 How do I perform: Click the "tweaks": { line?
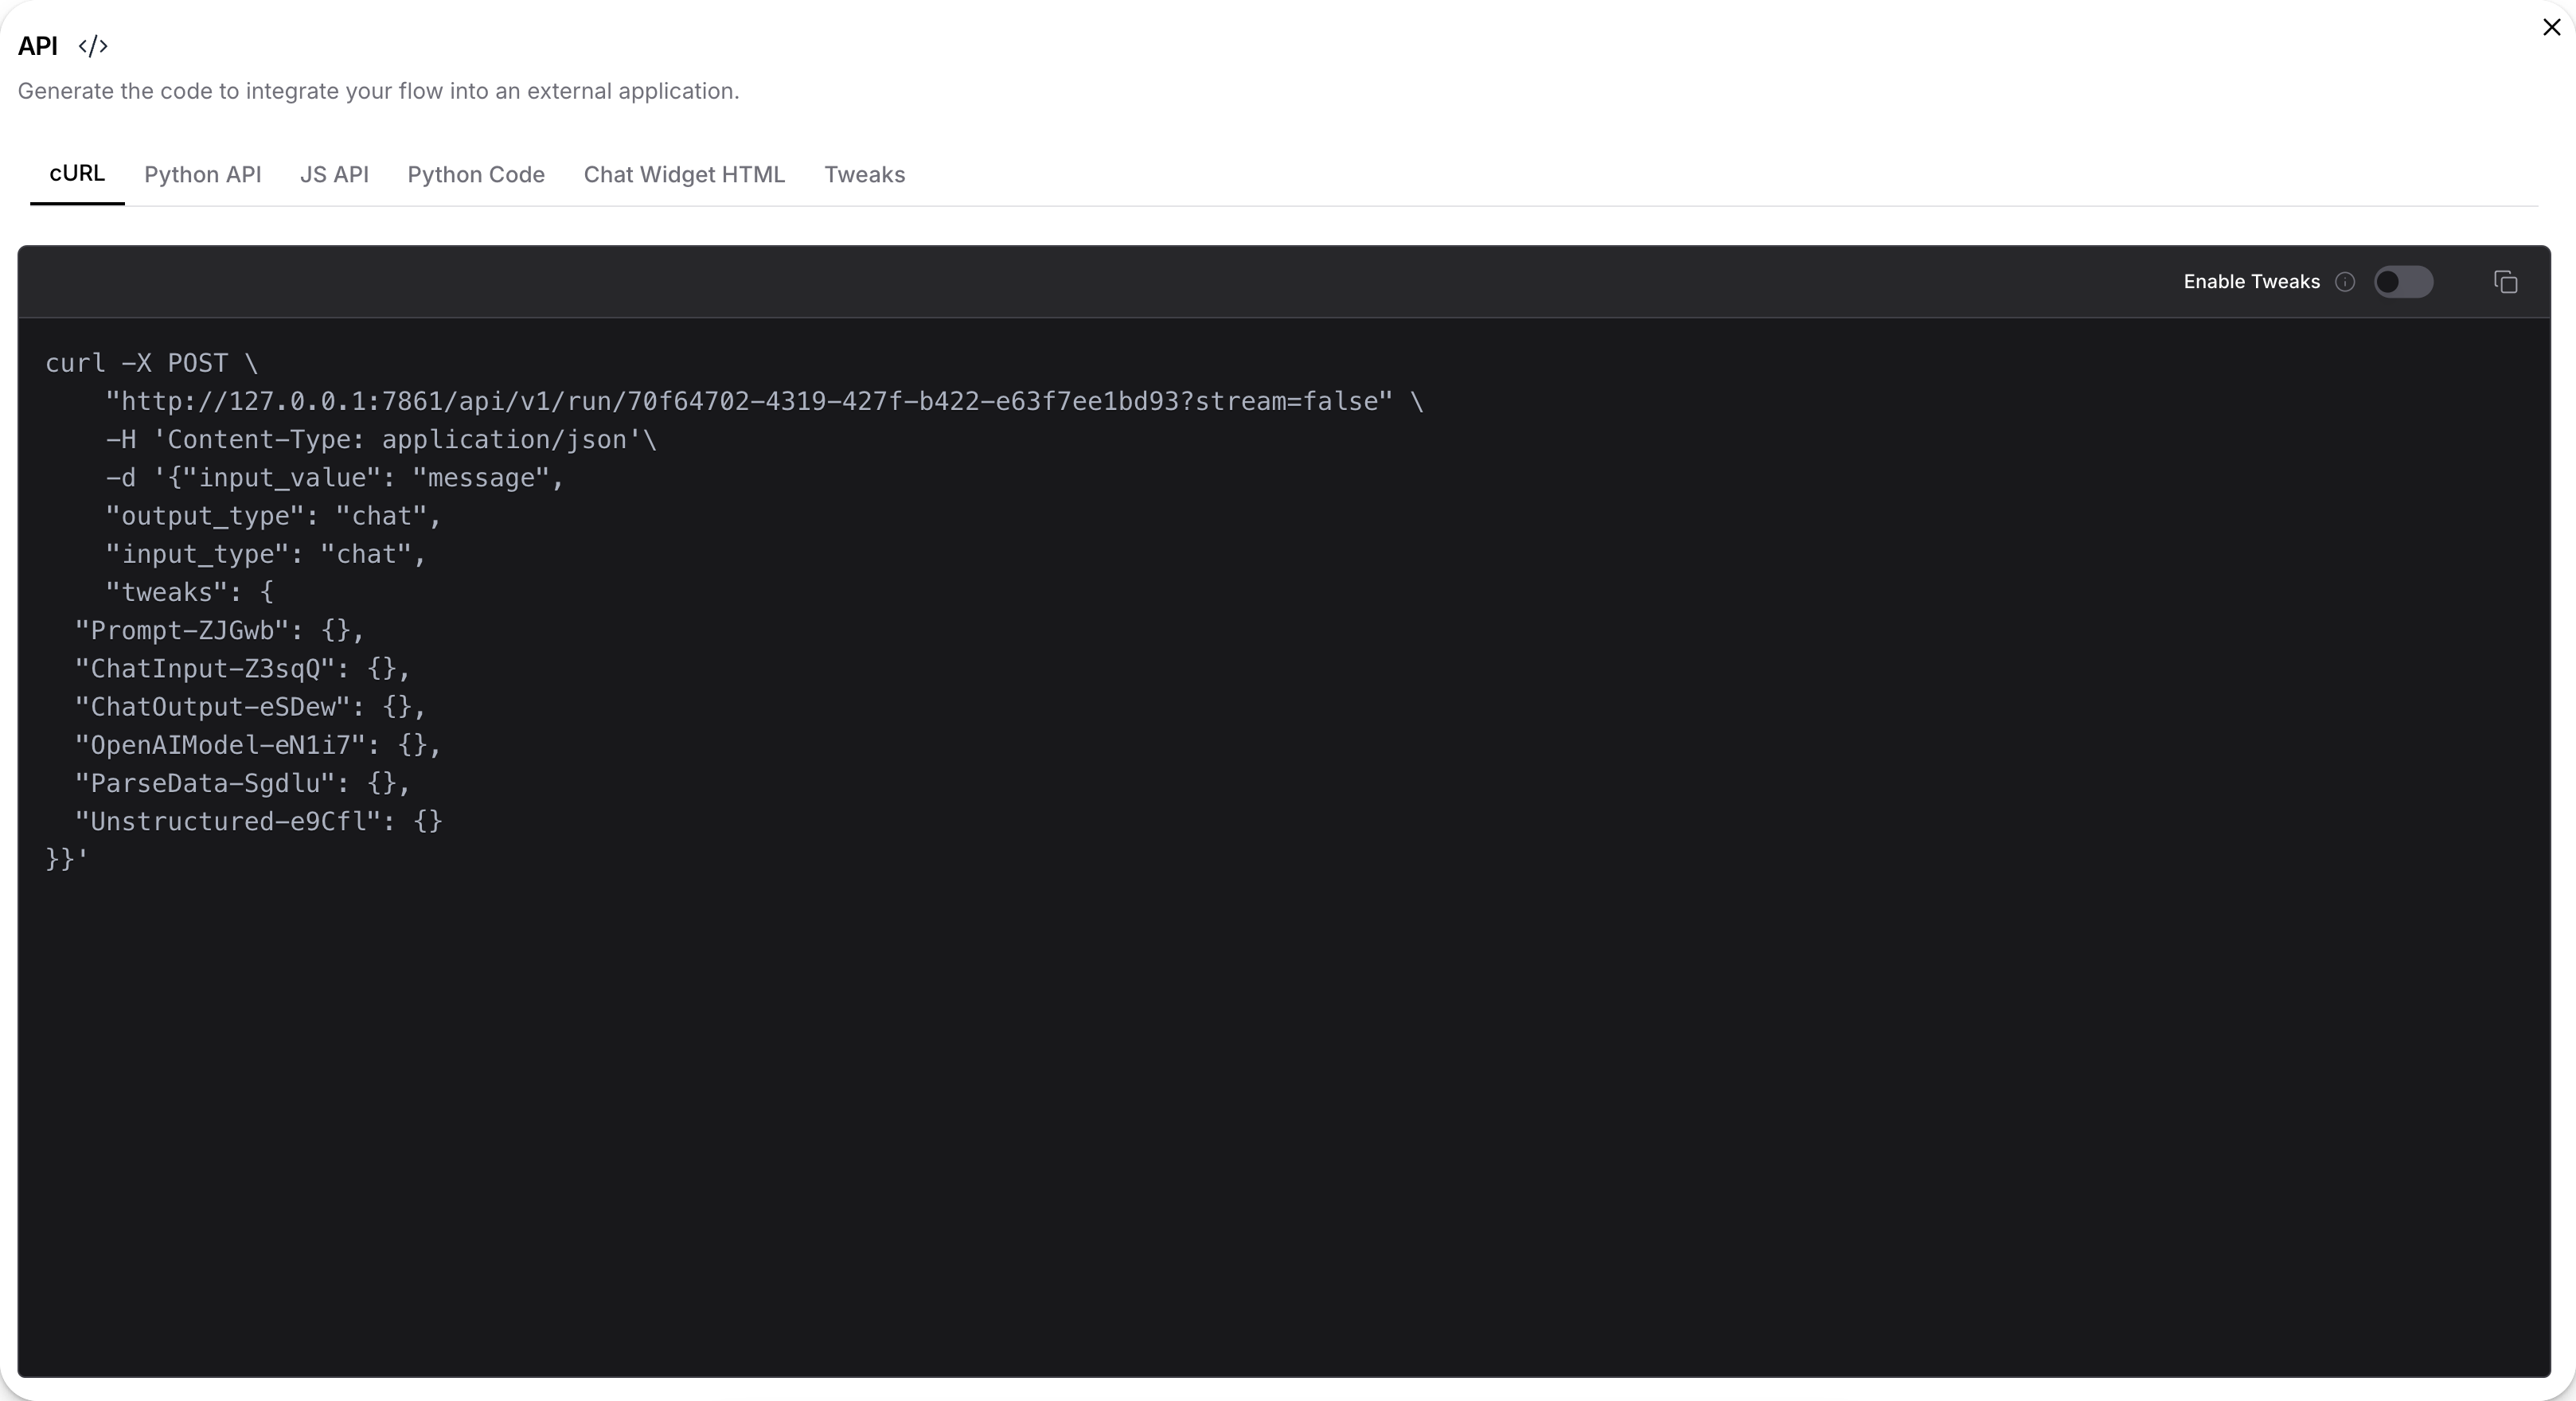[x=190, y=593]
